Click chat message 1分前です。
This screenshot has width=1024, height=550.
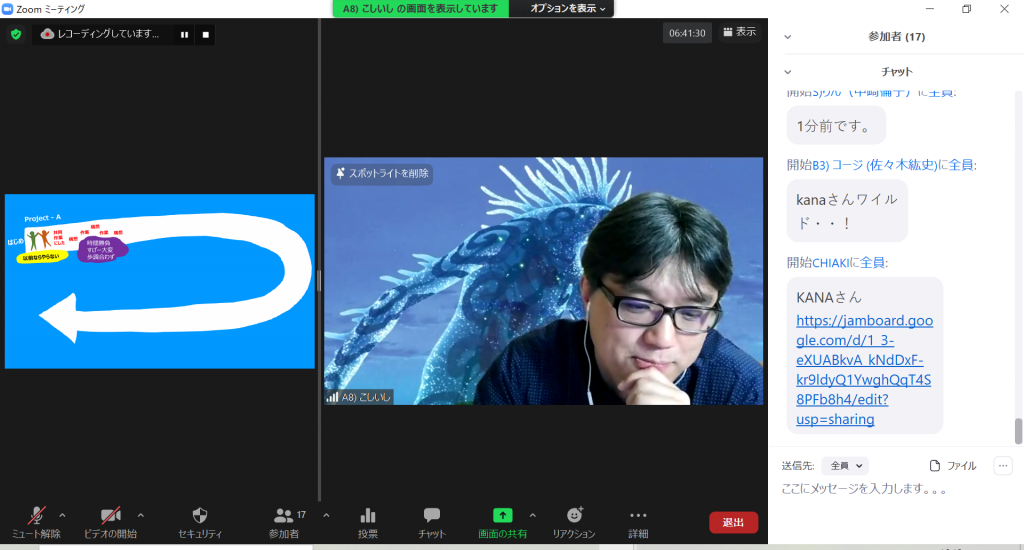tap(836, 126)
